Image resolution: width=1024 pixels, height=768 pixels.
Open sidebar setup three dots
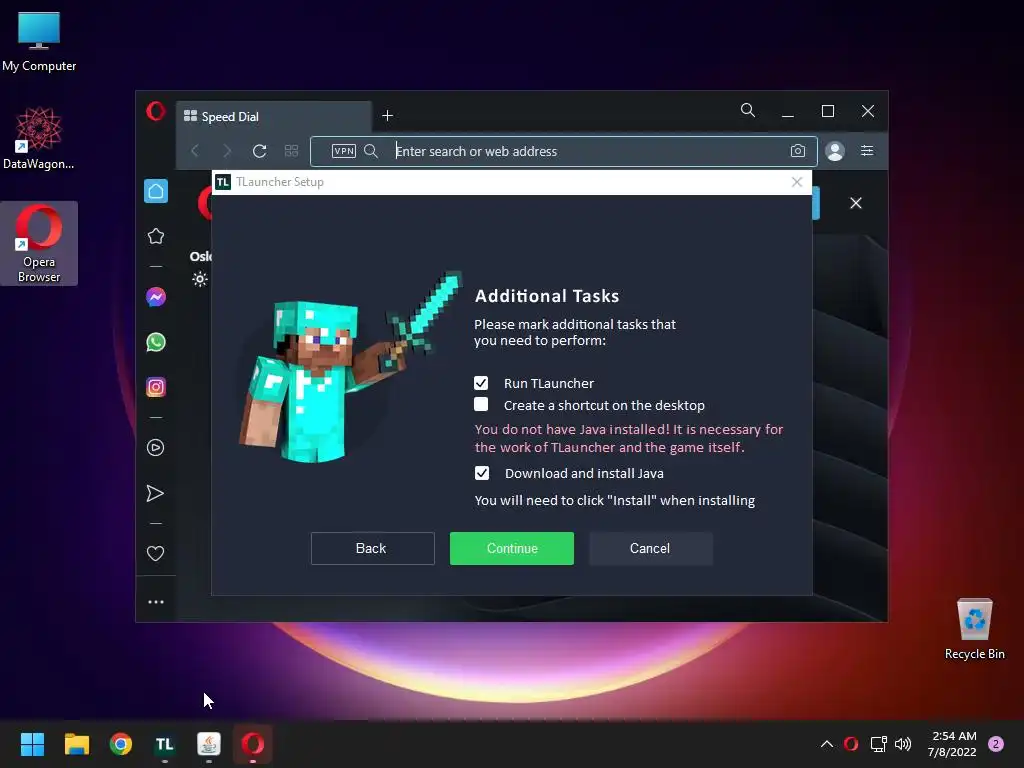click(x=155, y=602)
